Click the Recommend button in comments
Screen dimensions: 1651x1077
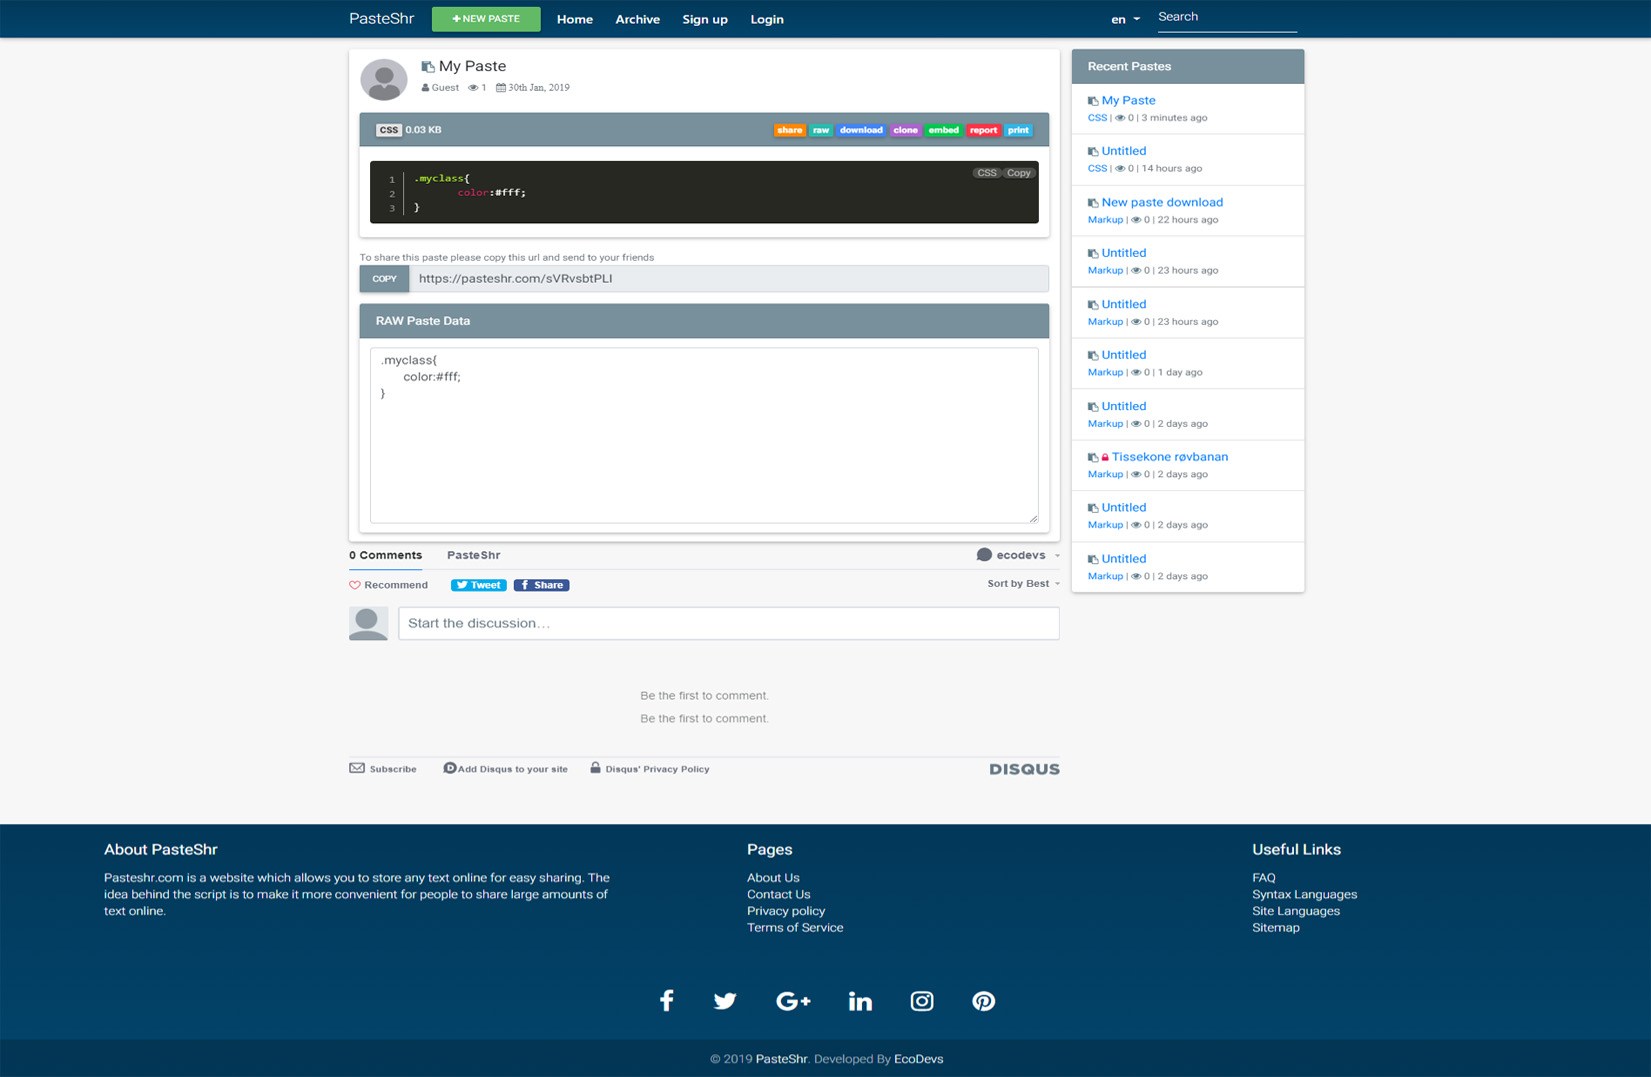coord(388,585)
